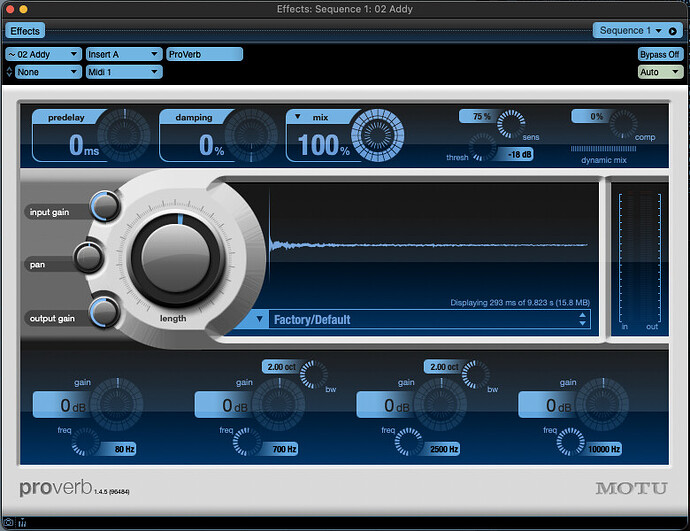This screenshot has width=690, height=531.
Task: Click the ProVerb plug-in name button
Action: click(x=205, y=55)
